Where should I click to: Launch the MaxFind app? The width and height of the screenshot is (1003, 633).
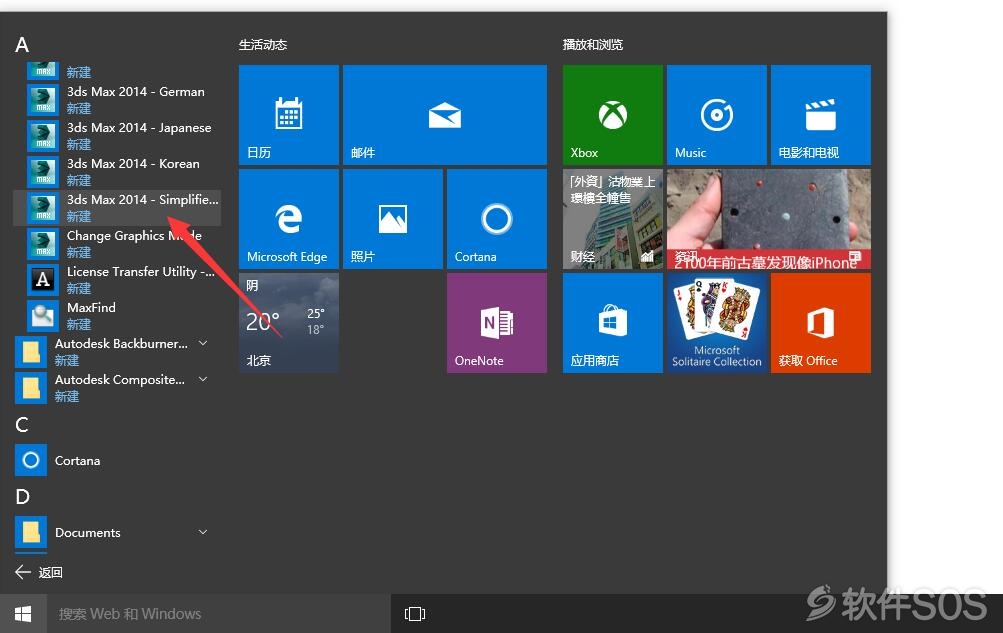click(117, 315)
